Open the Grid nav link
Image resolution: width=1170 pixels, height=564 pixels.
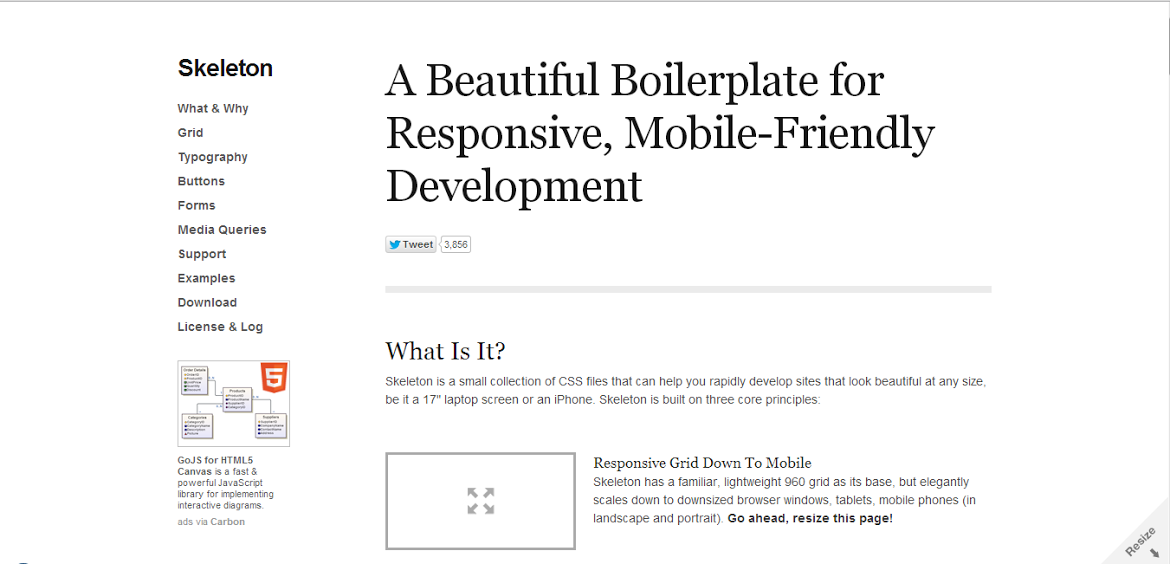190,133
